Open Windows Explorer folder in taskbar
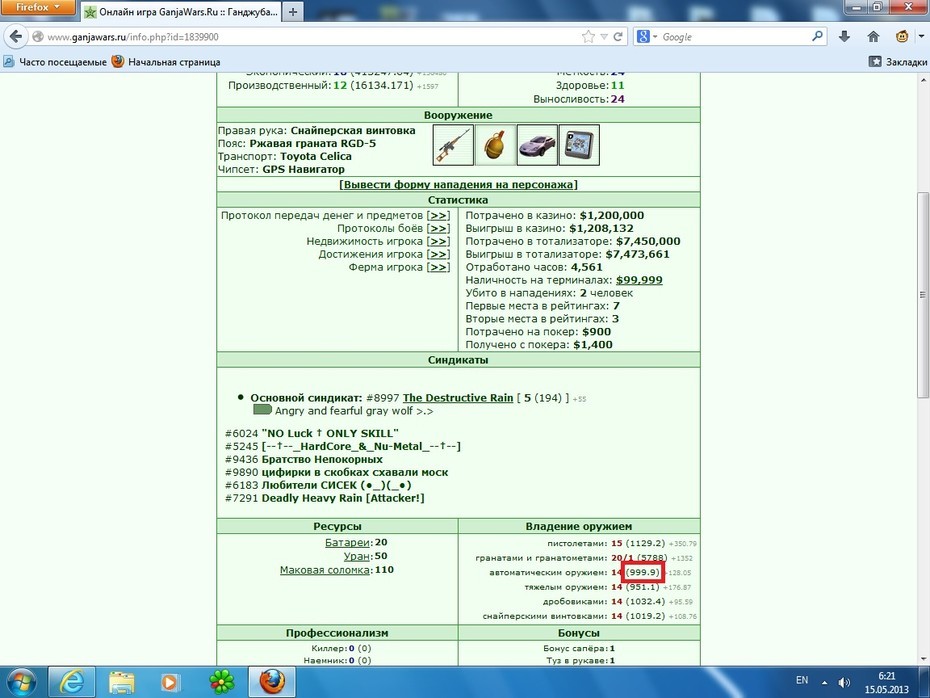 [x=121, y=683]
